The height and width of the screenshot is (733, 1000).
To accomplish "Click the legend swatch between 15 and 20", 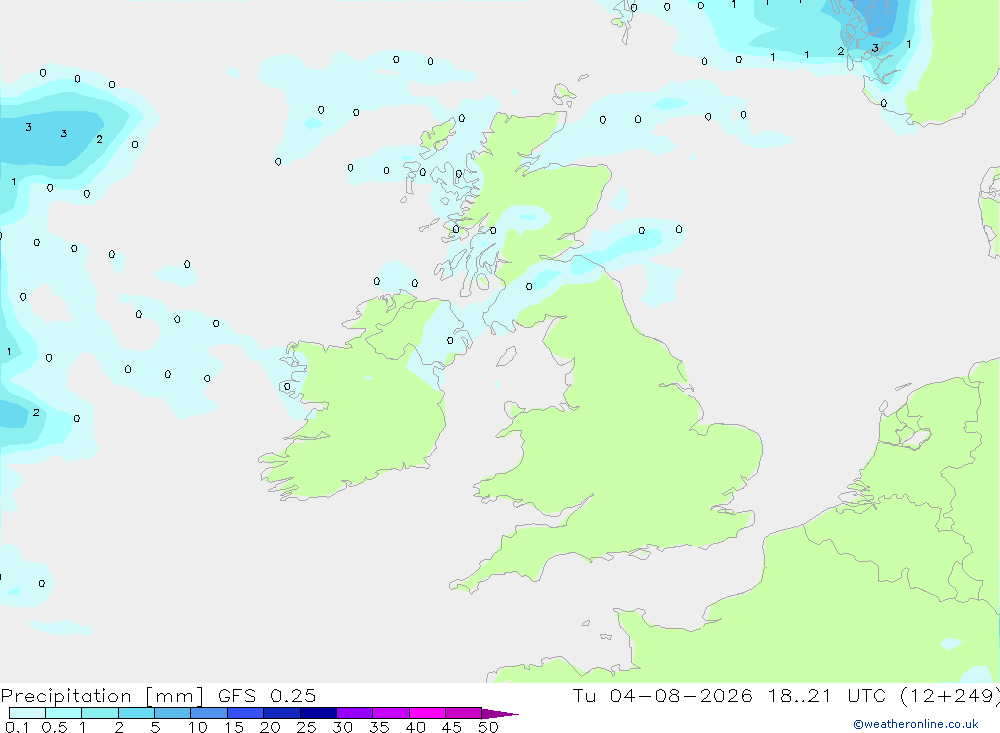I will (246, 713).
